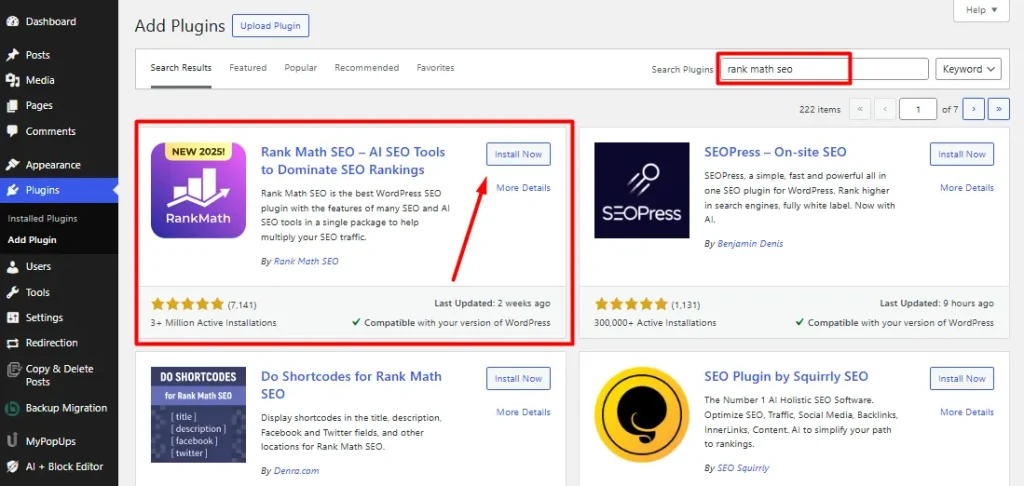Image resolution: width=1024 pixels, height=486 pixels.
Task: Click '3+ Million Active Installations' text
Action: [214, 323]
